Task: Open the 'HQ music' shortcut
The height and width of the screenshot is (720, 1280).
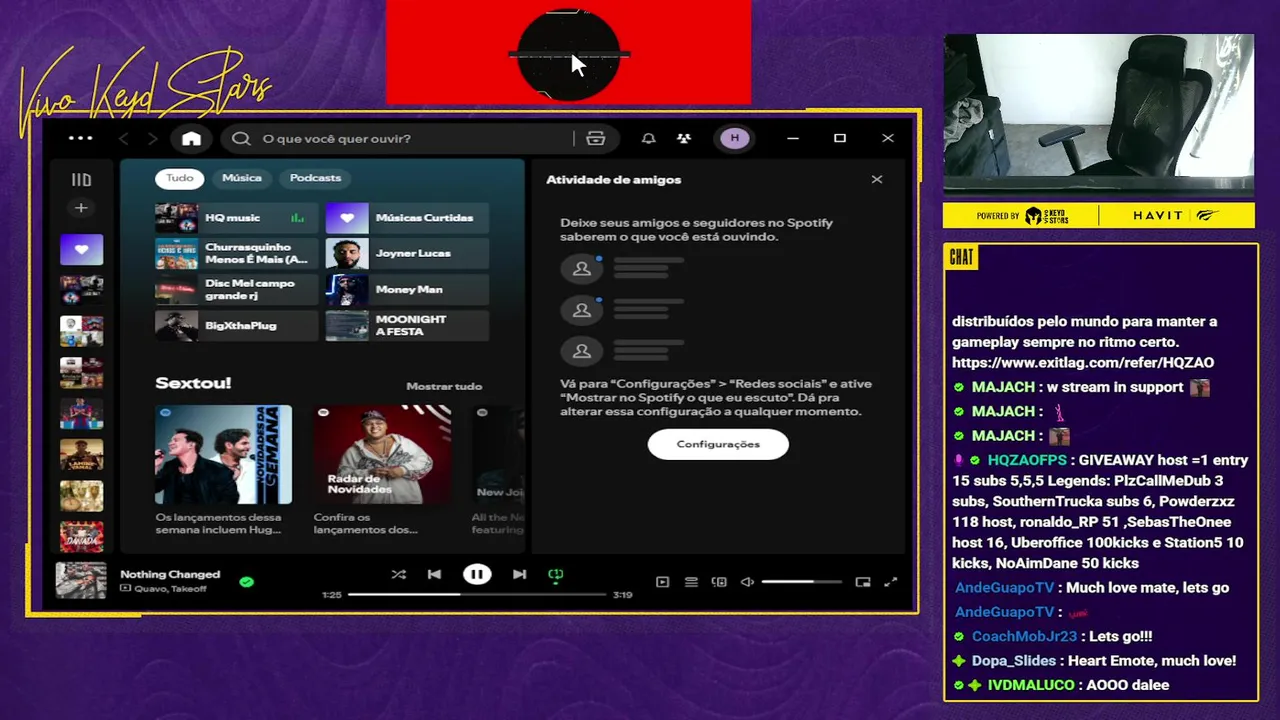Action: coord(236,217)
